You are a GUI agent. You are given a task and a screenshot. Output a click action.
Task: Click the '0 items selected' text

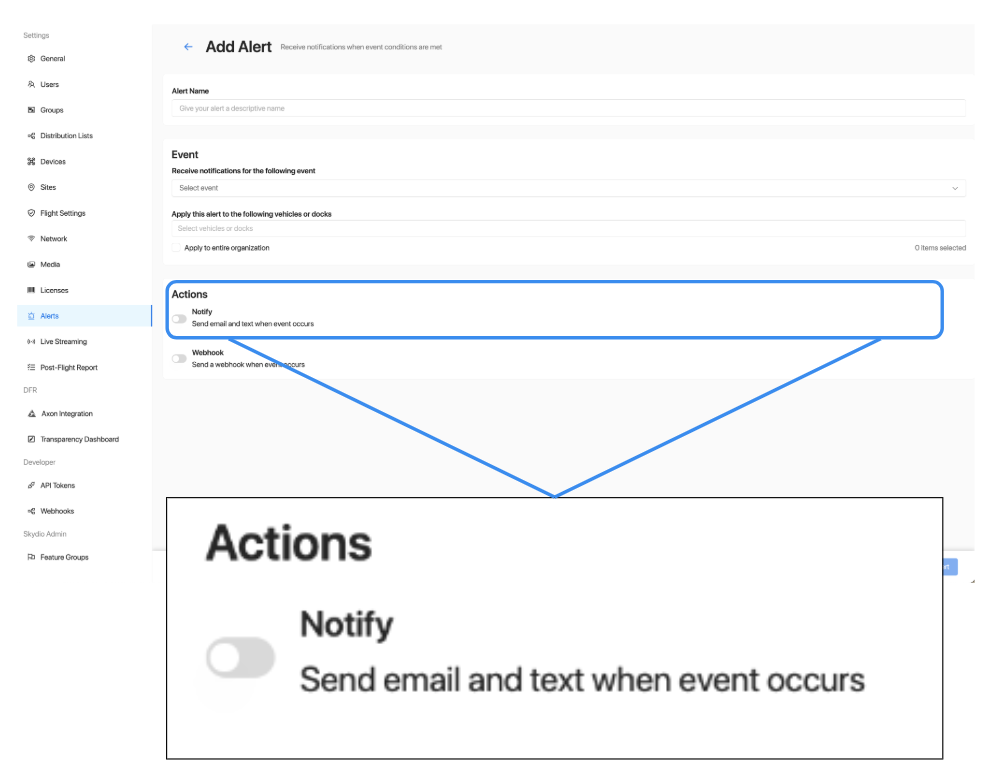click(x=940, y=248)
